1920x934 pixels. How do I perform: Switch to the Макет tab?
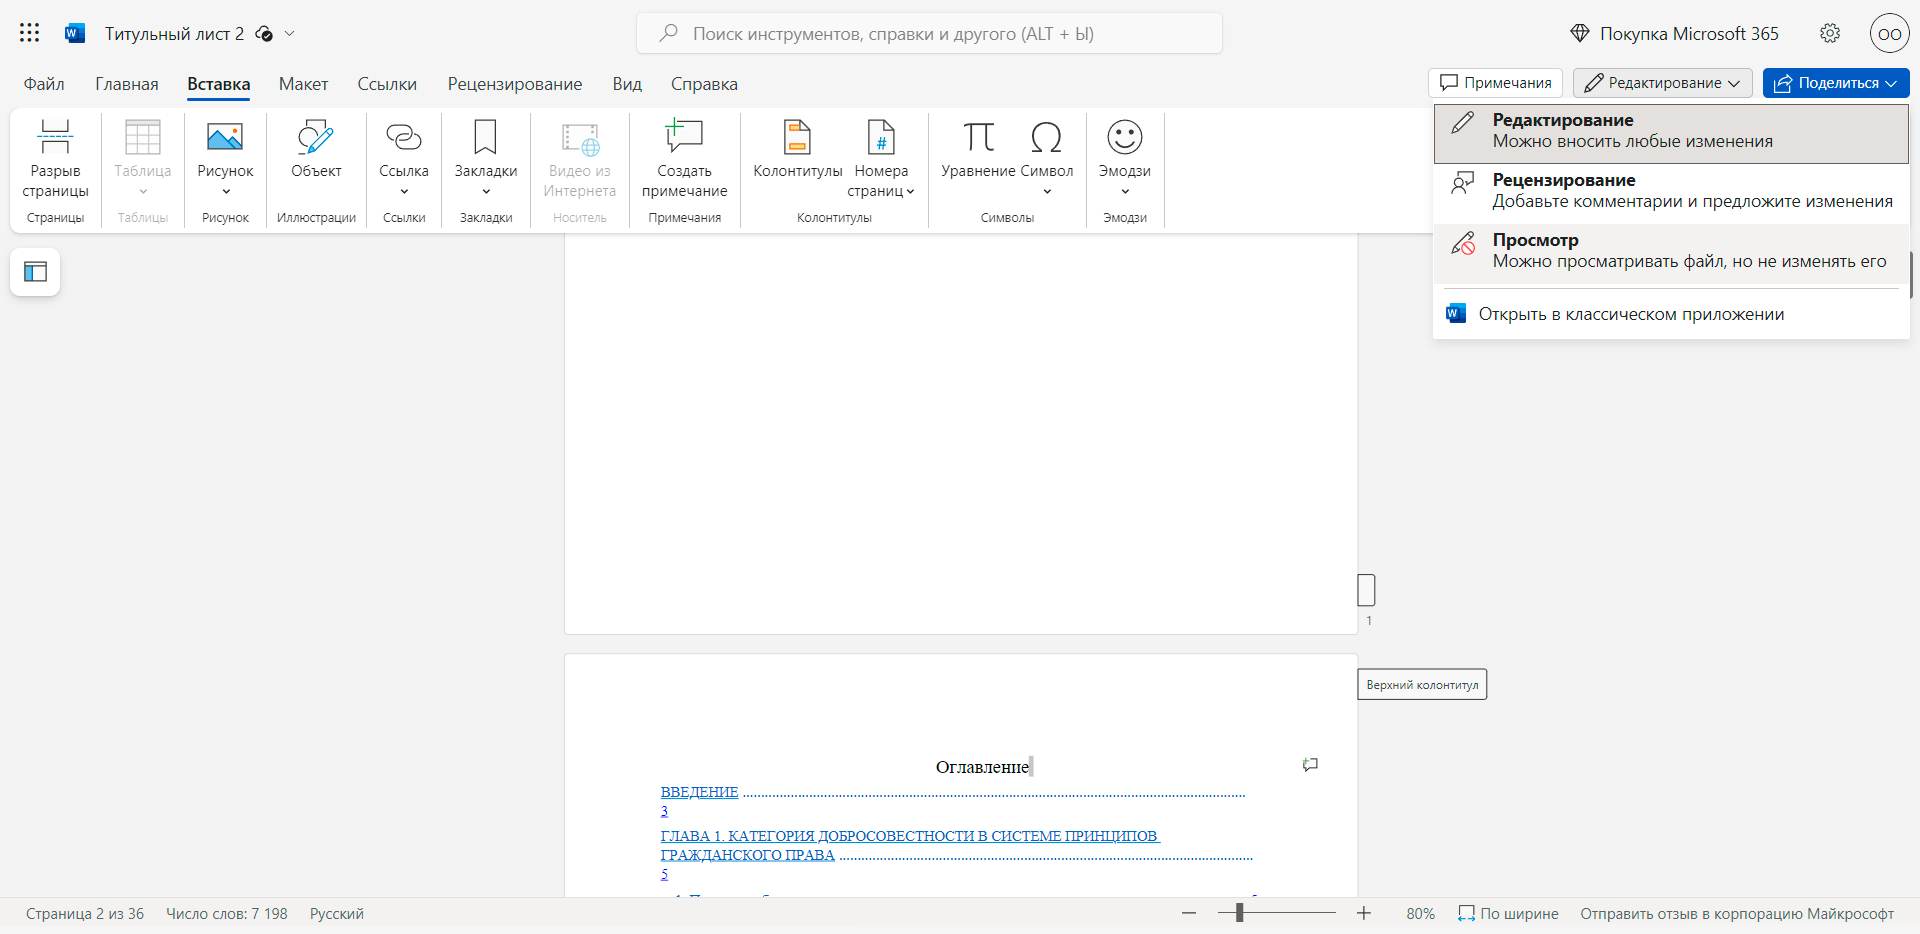[x=304, y=84]
